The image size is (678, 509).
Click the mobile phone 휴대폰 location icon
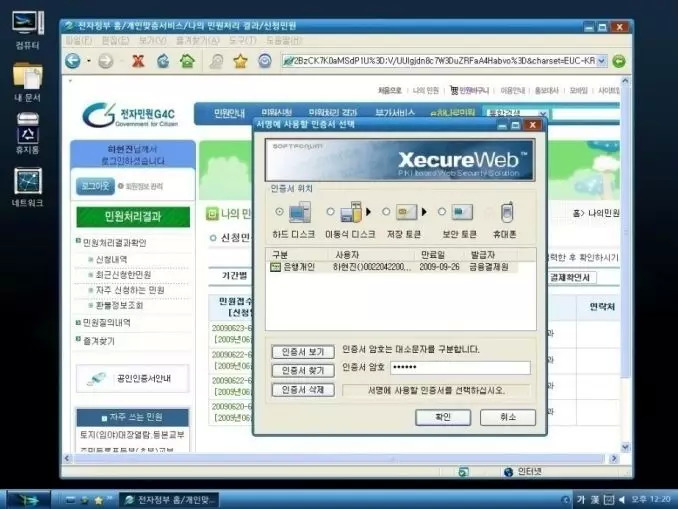[x=506, y=212]
